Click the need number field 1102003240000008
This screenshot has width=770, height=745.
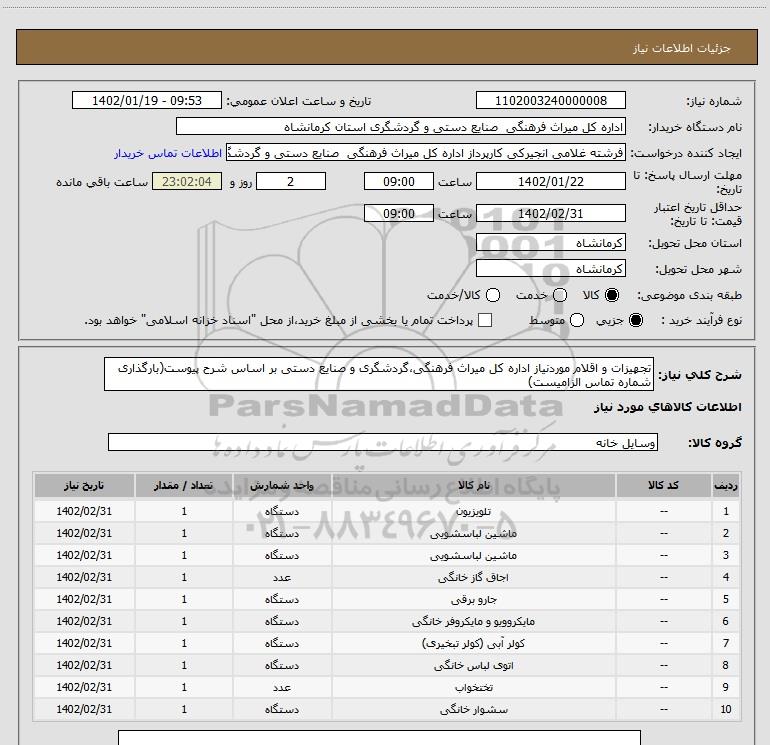click(550, 100)
